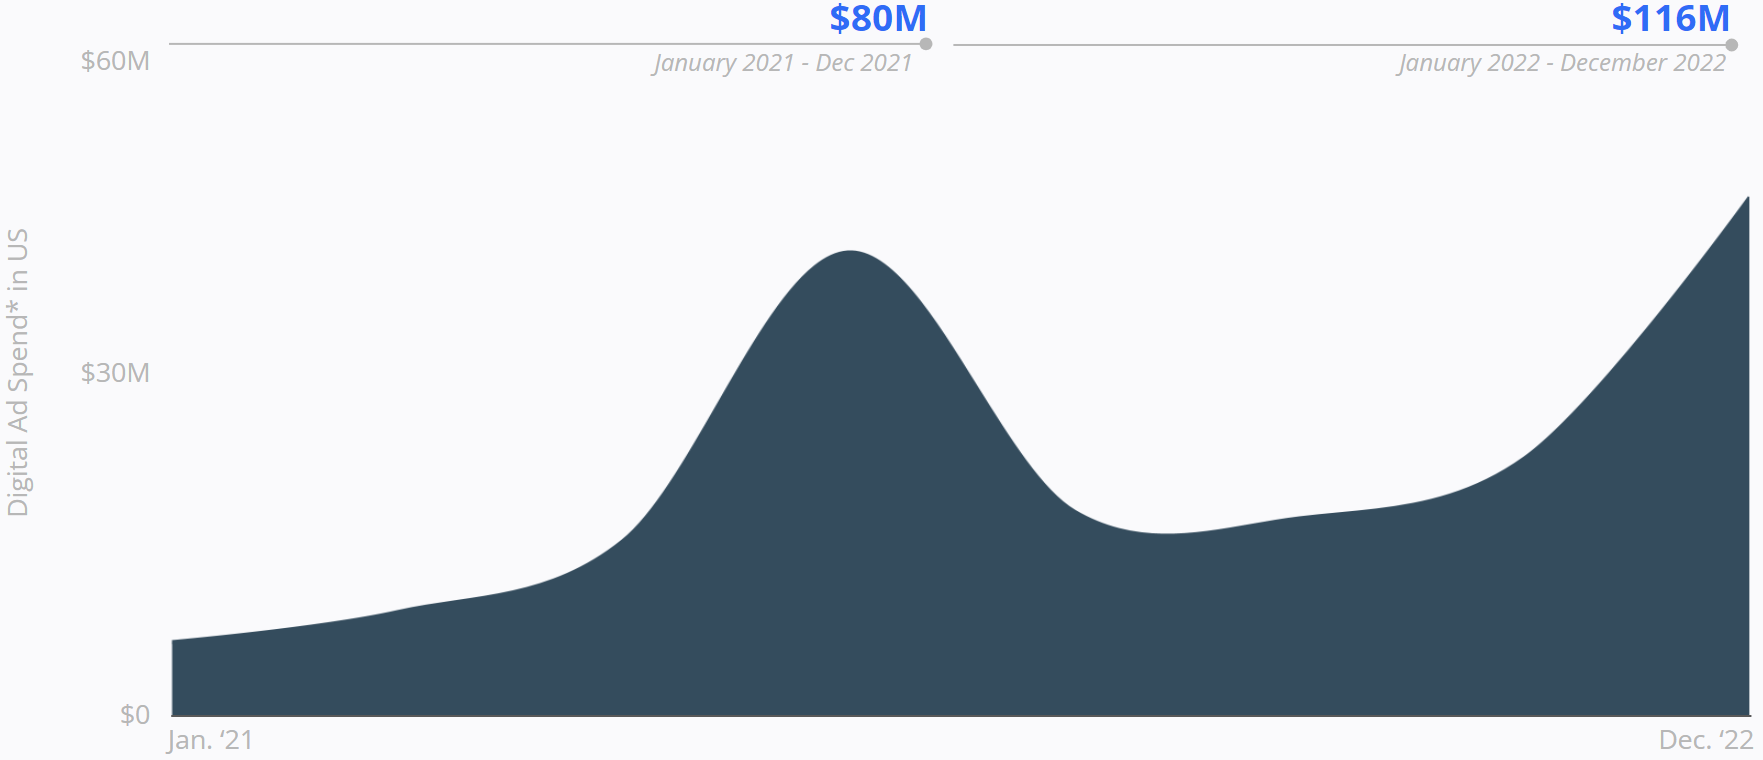Click the $80M total spend figure
The height and width of the screenshot is (760, 1763).
point(877,19)
